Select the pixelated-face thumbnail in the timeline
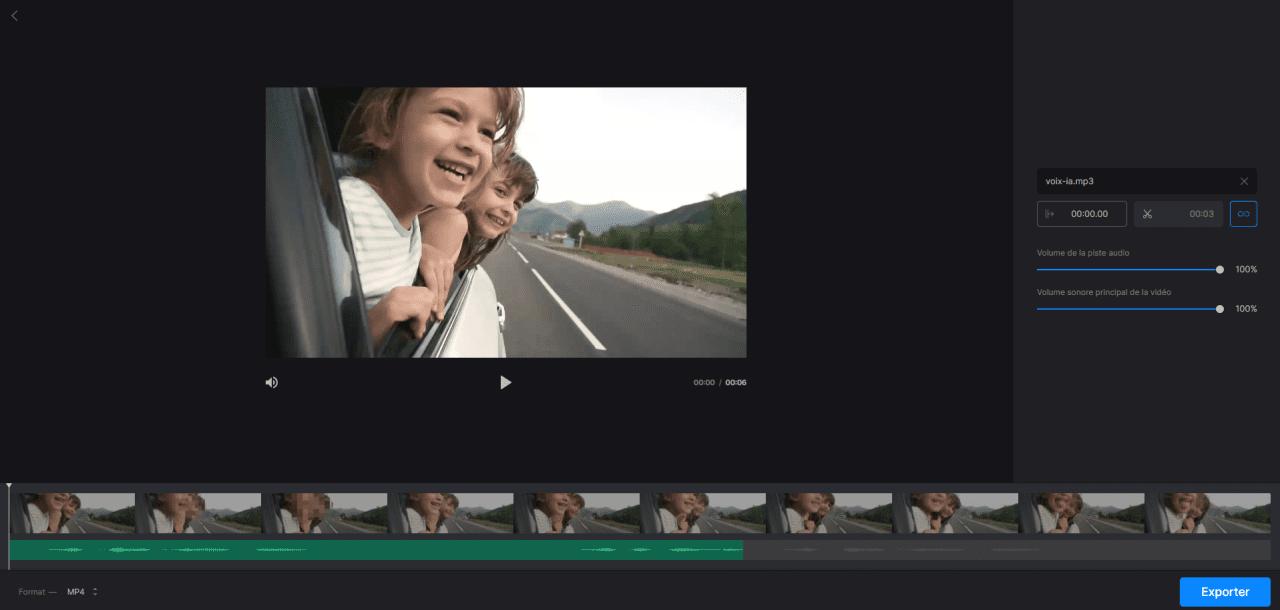This screenshot has width=1280, height=610. [324, 513]
